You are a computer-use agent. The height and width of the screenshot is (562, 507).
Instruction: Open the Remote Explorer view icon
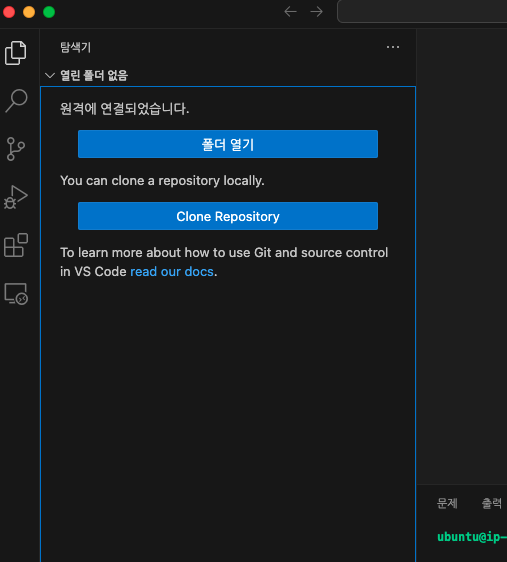tap(16, 294)
